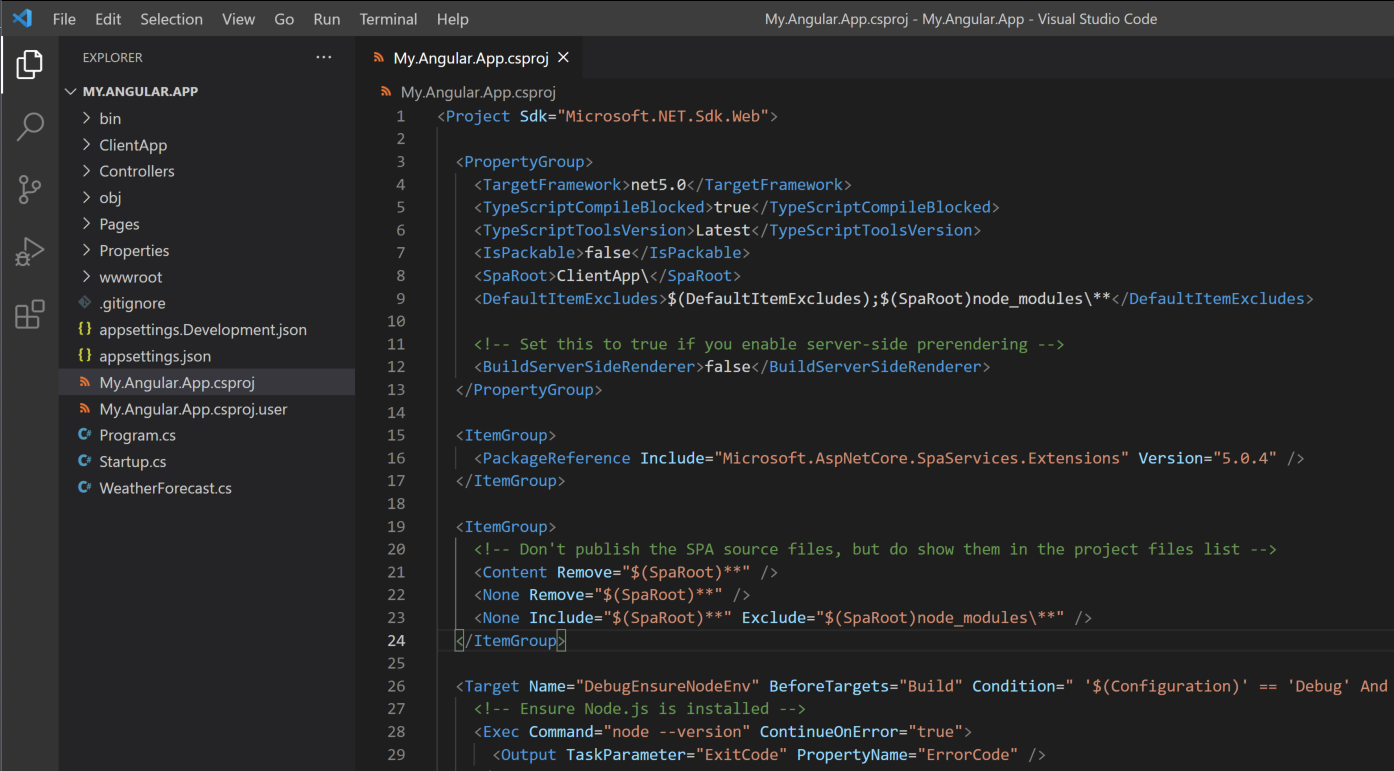Click the Explorer more actions ellipsis
1394x771 pixels.
323,58
